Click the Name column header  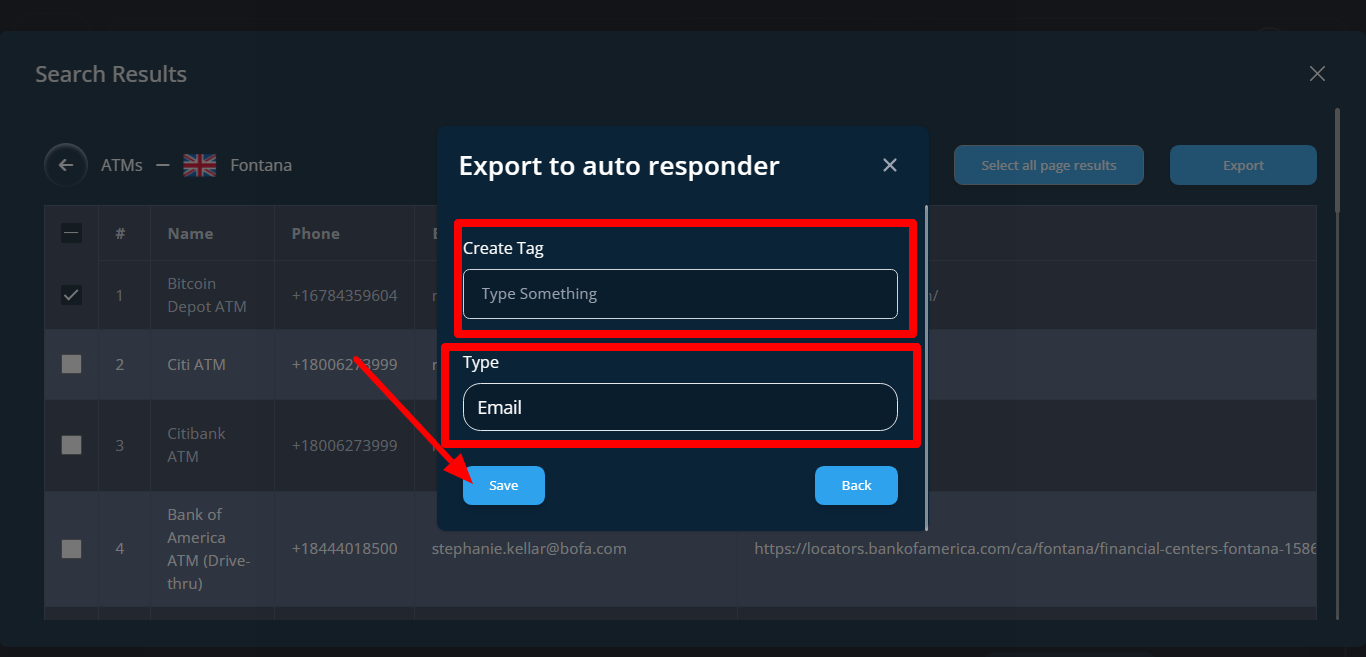190,233
